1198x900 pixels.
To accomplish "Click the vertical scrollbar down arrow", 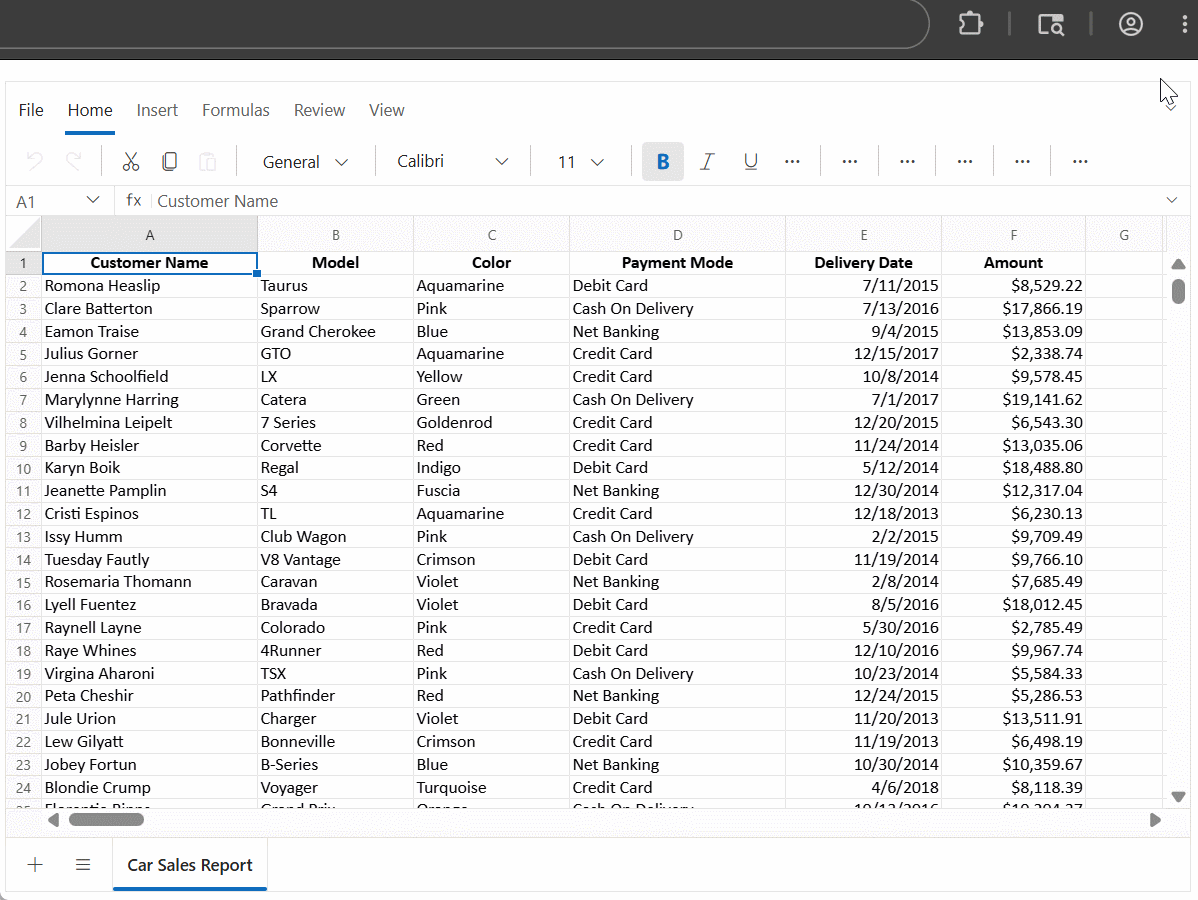I will [x=1178, y=796].
